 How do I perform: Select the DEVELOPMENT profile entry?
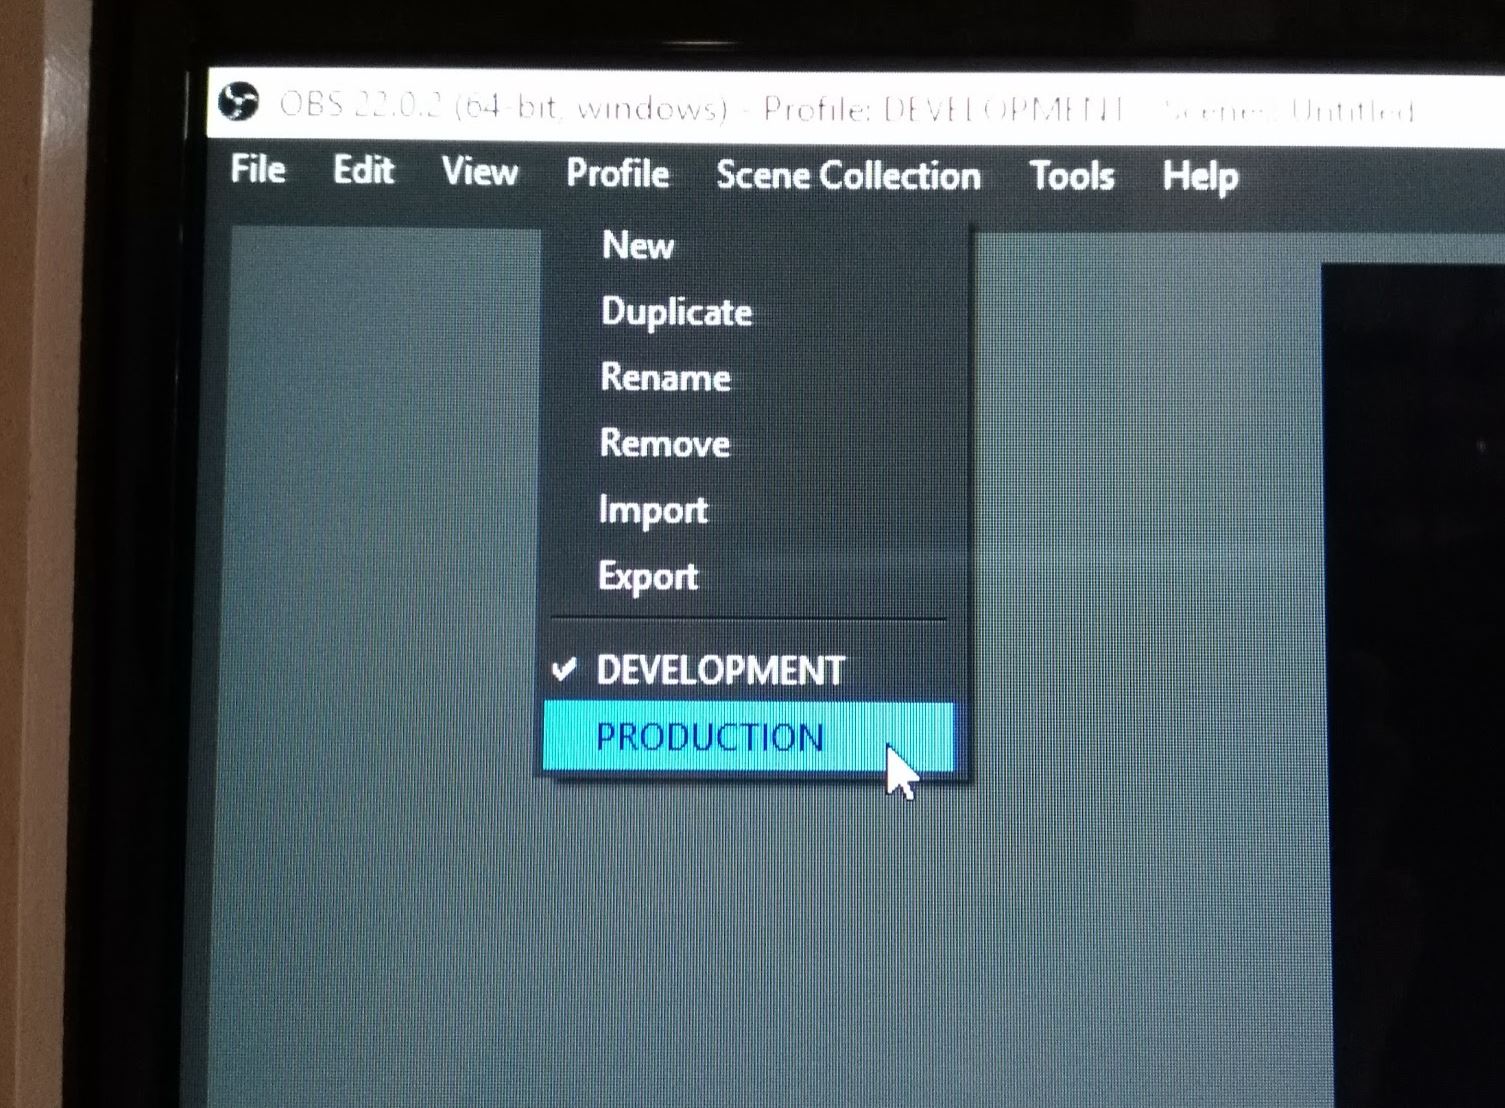click(x=720, y=670)
